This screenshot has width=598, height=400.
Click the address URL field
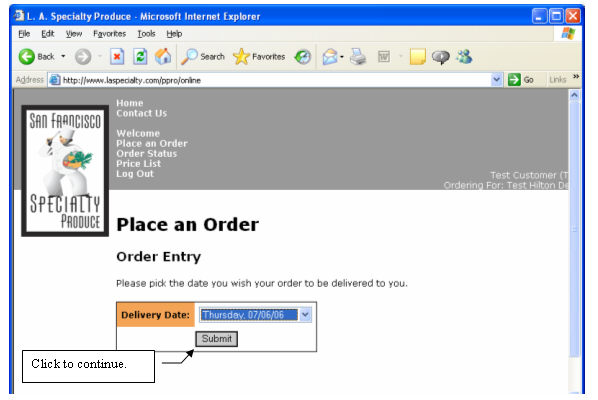(275, 80)
